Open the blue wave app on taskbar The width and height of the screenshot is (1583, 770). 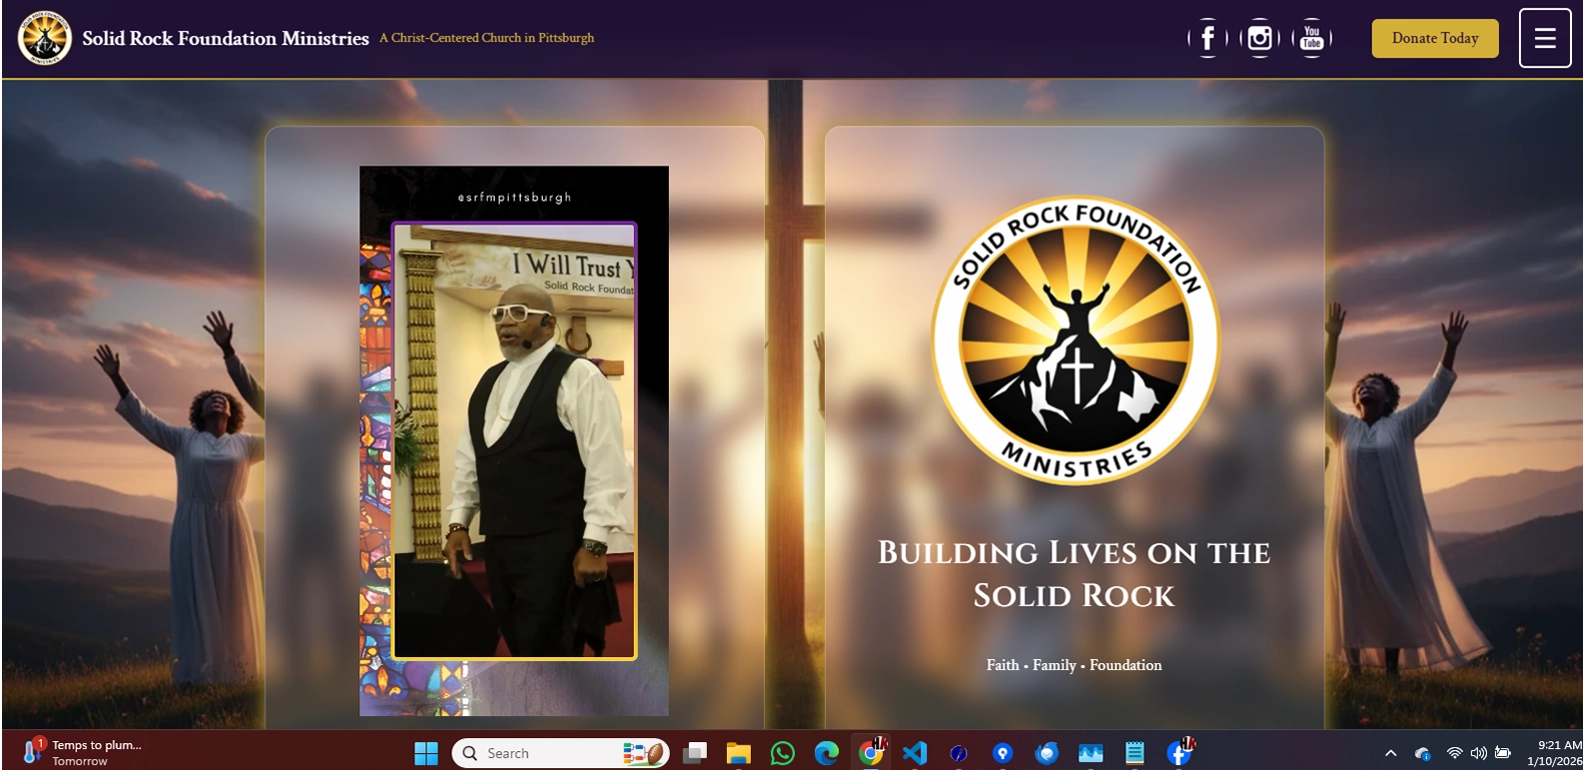[1091, 753]
